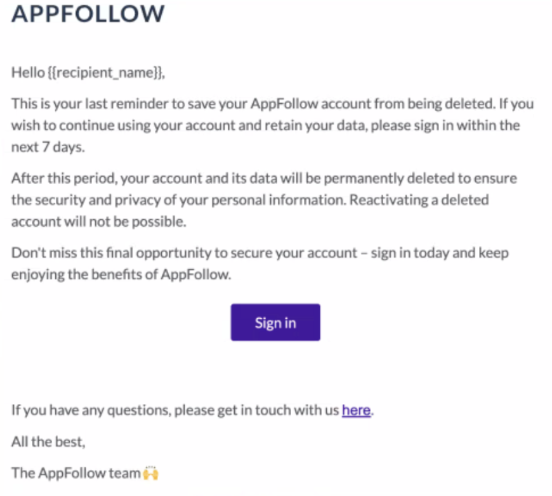Click the {{recipient_name}} placeholder text
552x496 pixels.
(x=105, y=73)
